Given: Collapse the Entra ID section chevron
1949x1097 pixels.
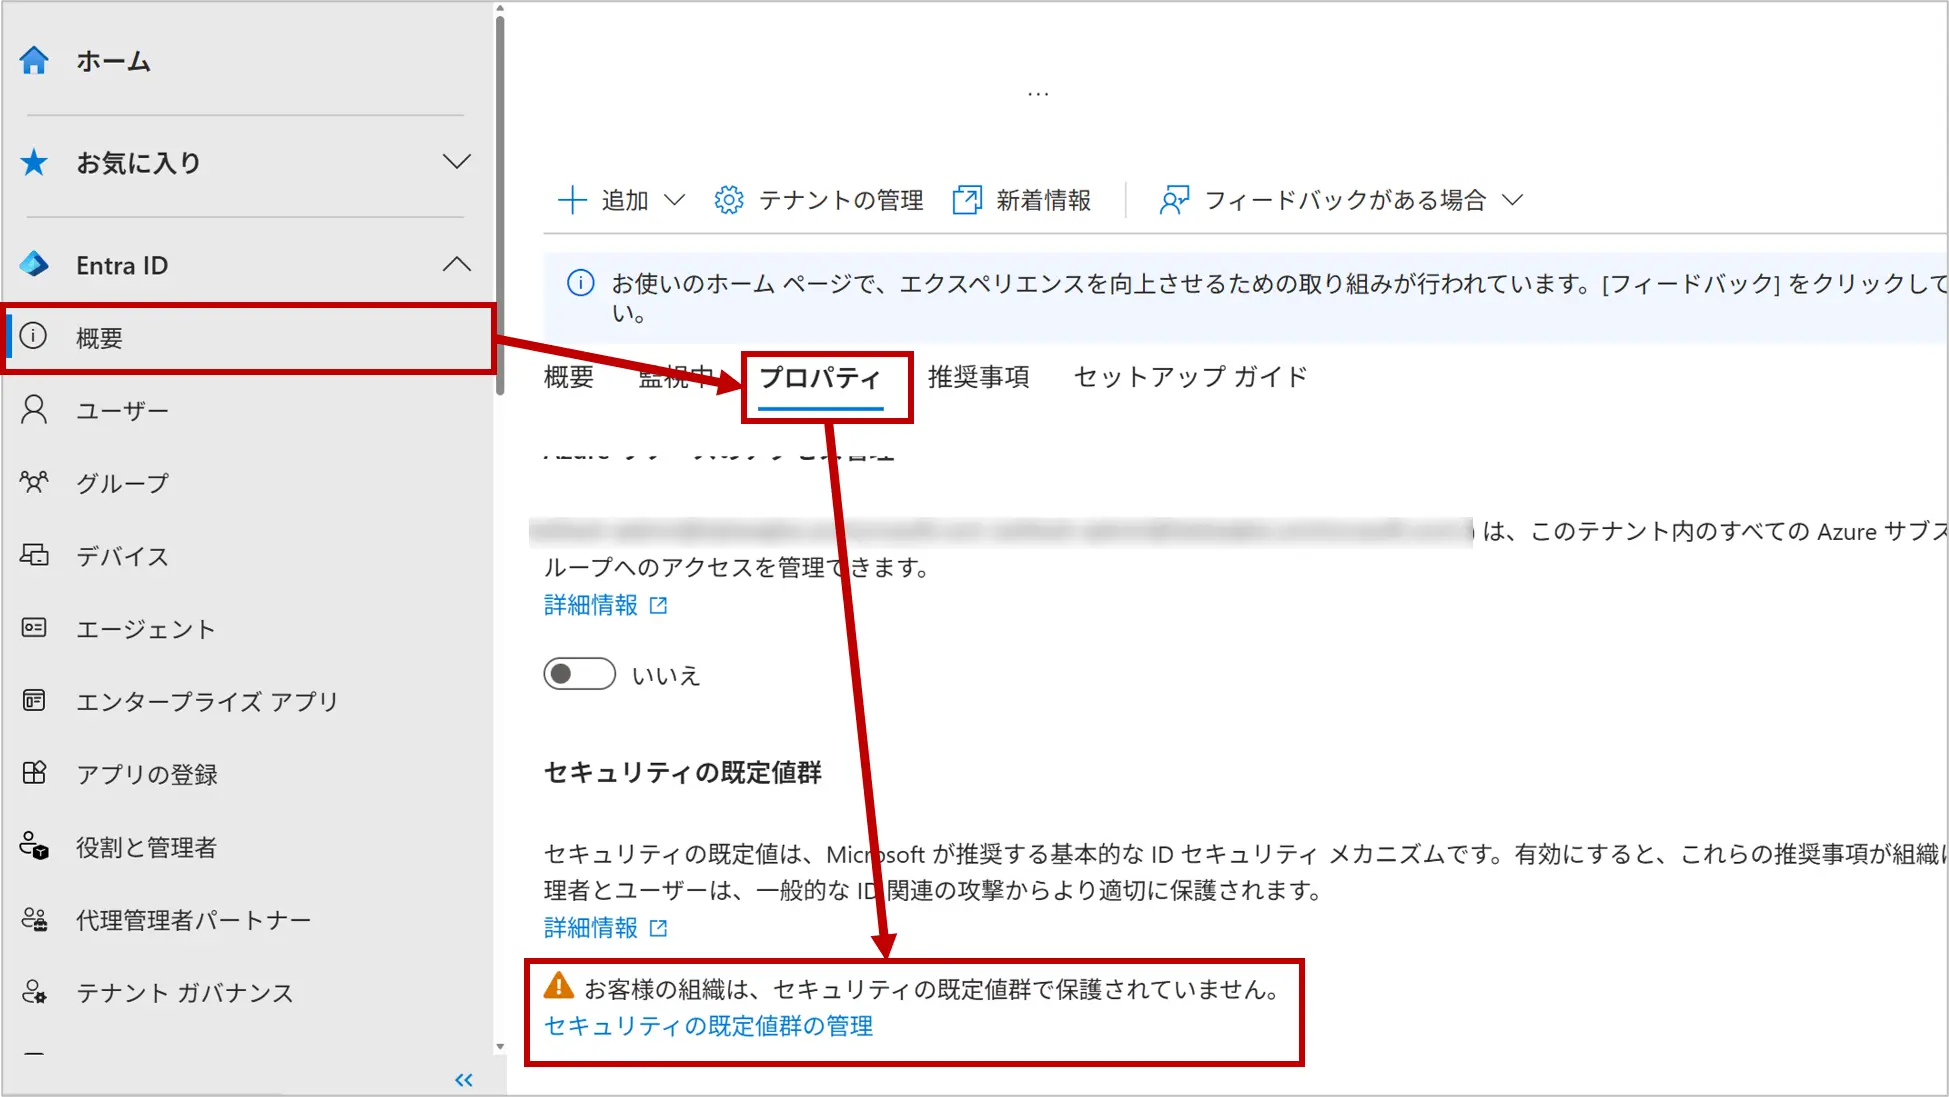Looking at the screenshot, I should pos(457,265).
